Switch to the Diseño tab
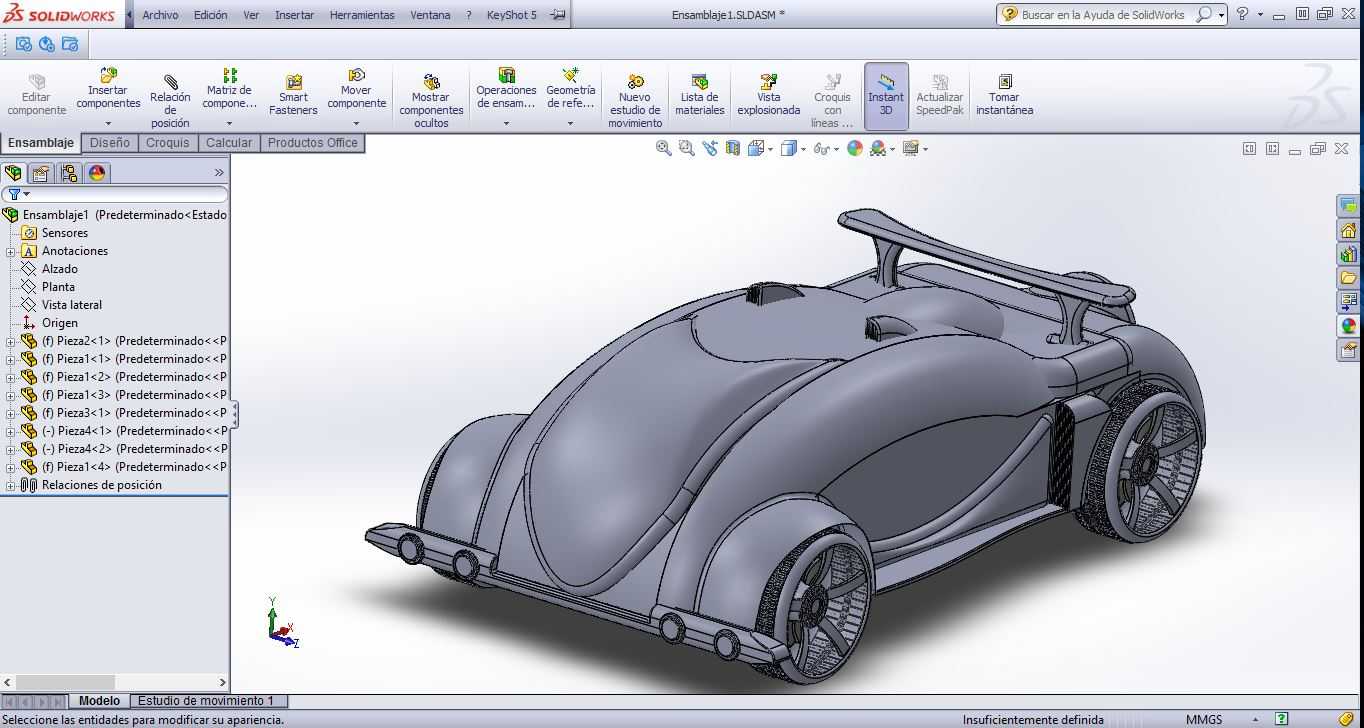 109,143
